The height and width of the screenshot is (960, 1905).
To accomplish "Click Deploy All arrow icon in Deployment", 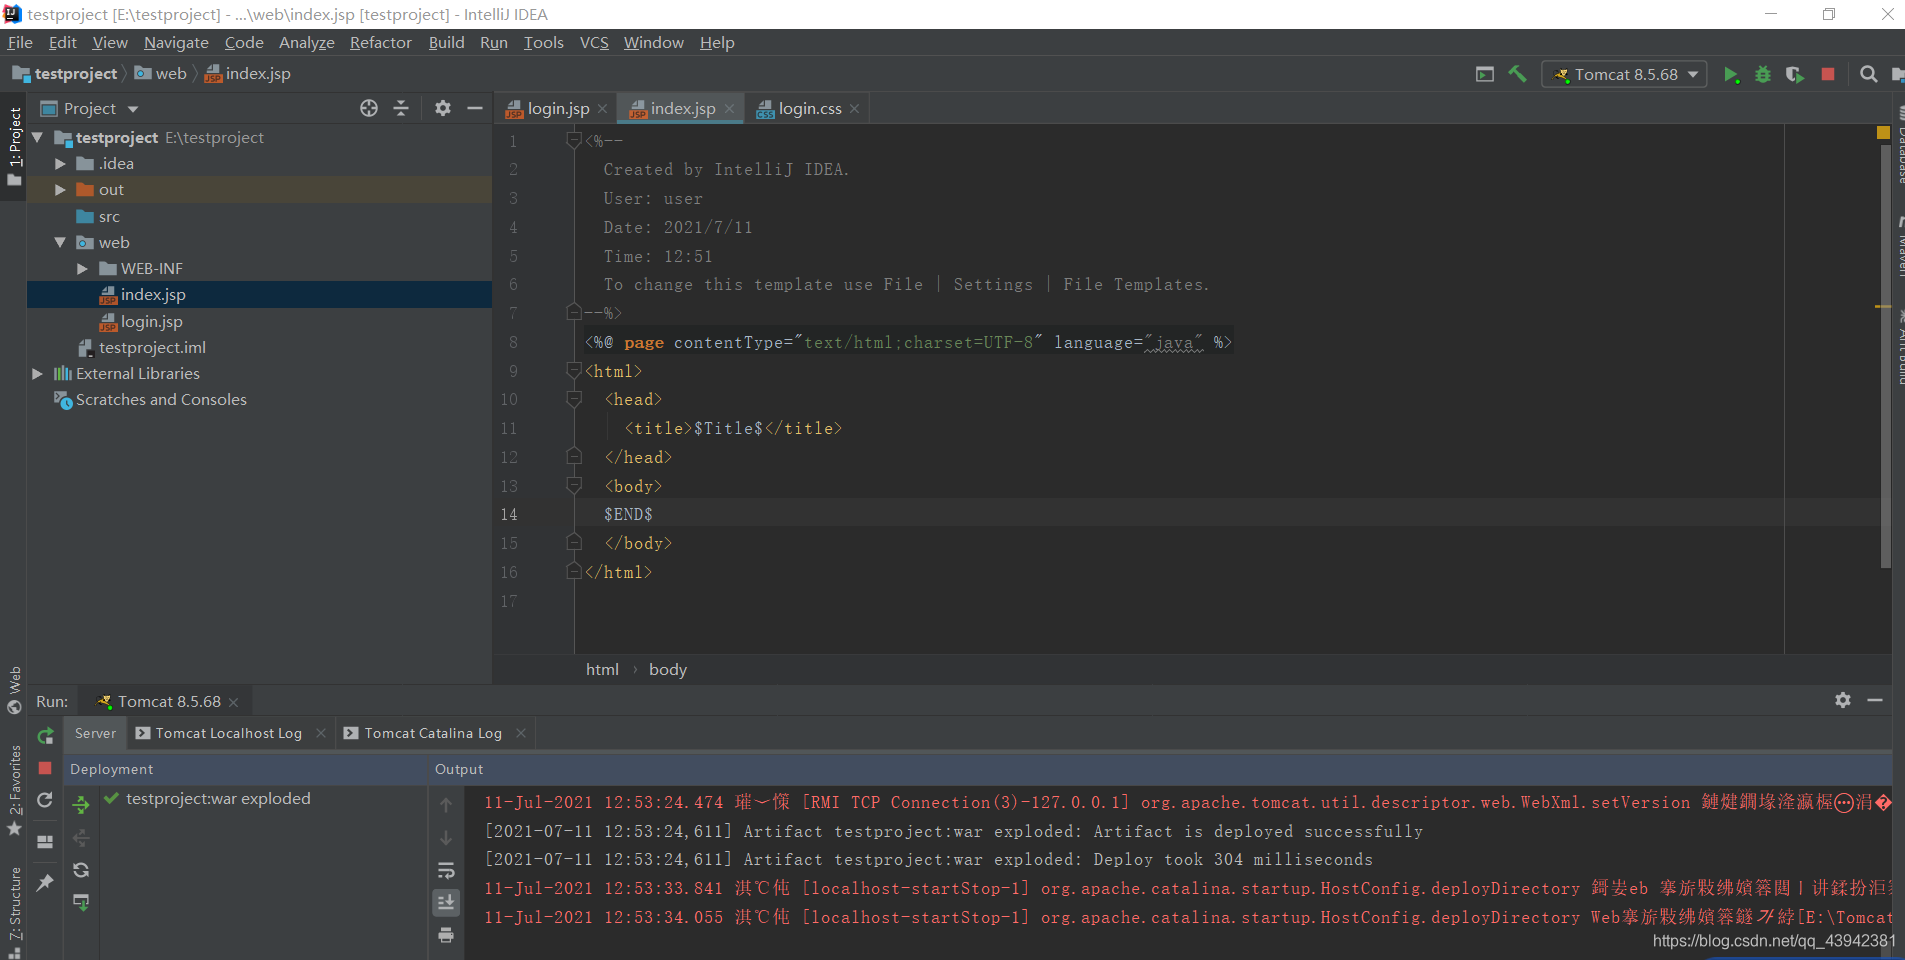I will [x=81, y=804].
